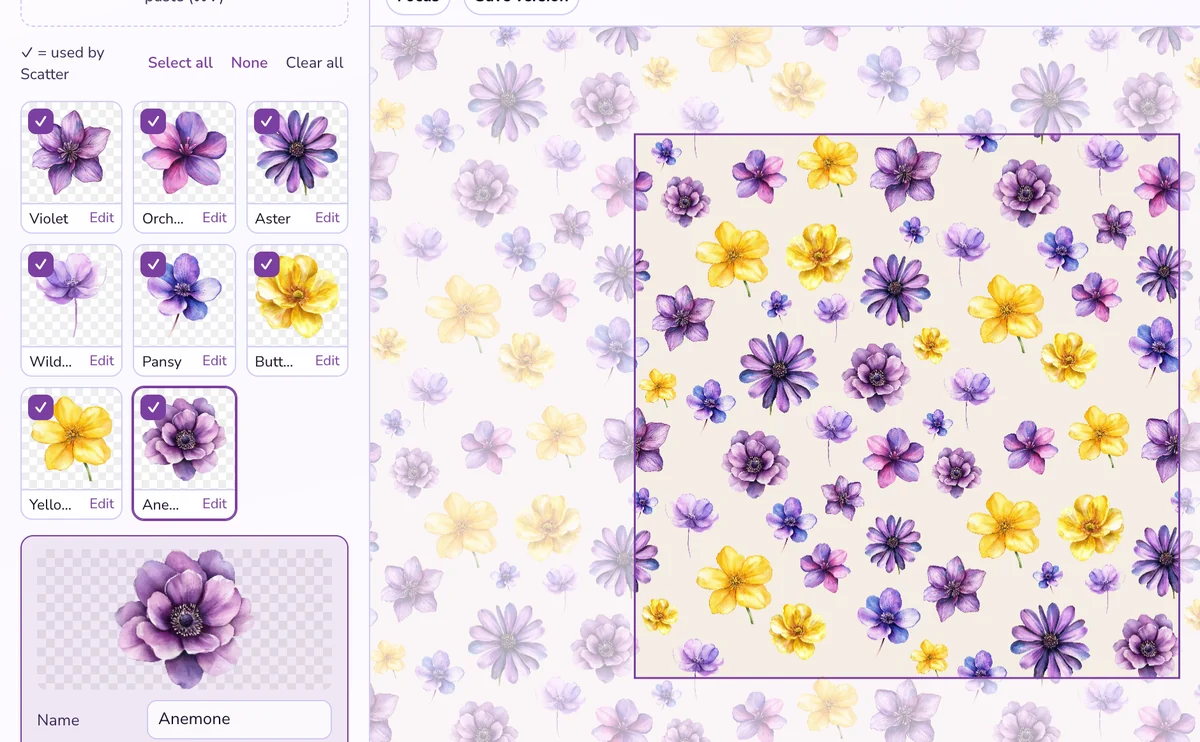Toggle the Buttercup card checkbox

click(x=266, y=264)
